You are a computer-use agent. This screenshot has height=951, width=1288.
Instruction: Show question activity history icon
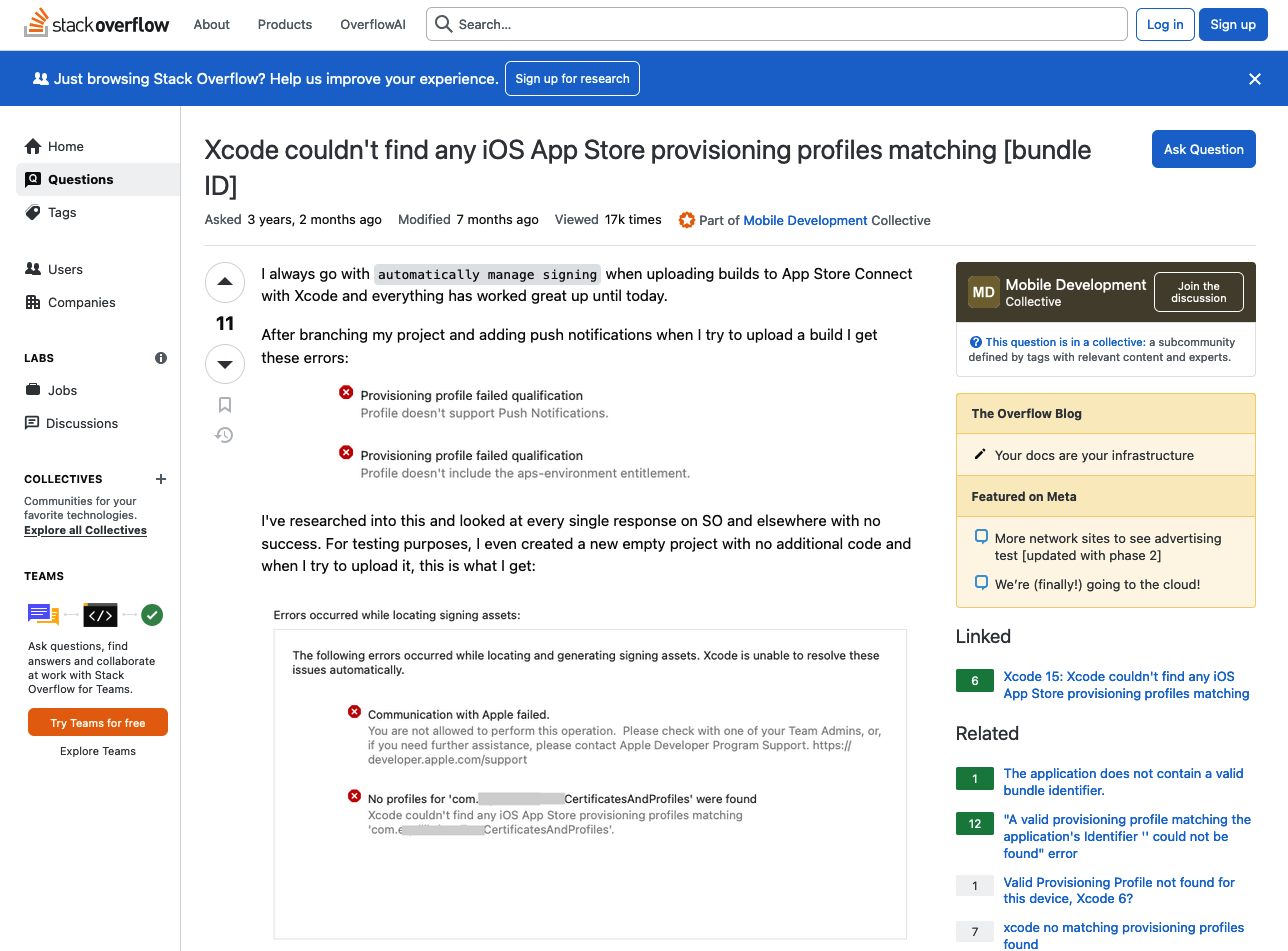(225, 435)
